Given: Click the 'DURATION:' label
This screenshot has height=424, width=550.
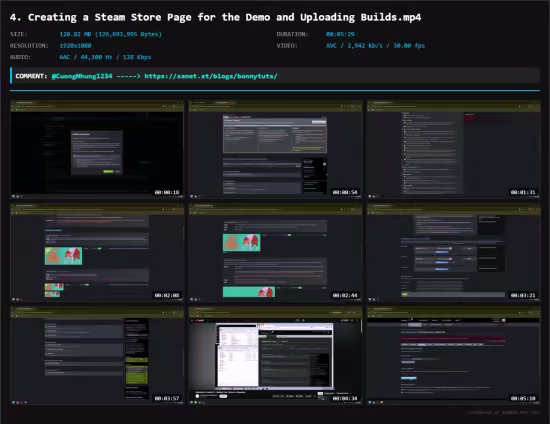Looking at the screenshot, I should tap(292, 34).
